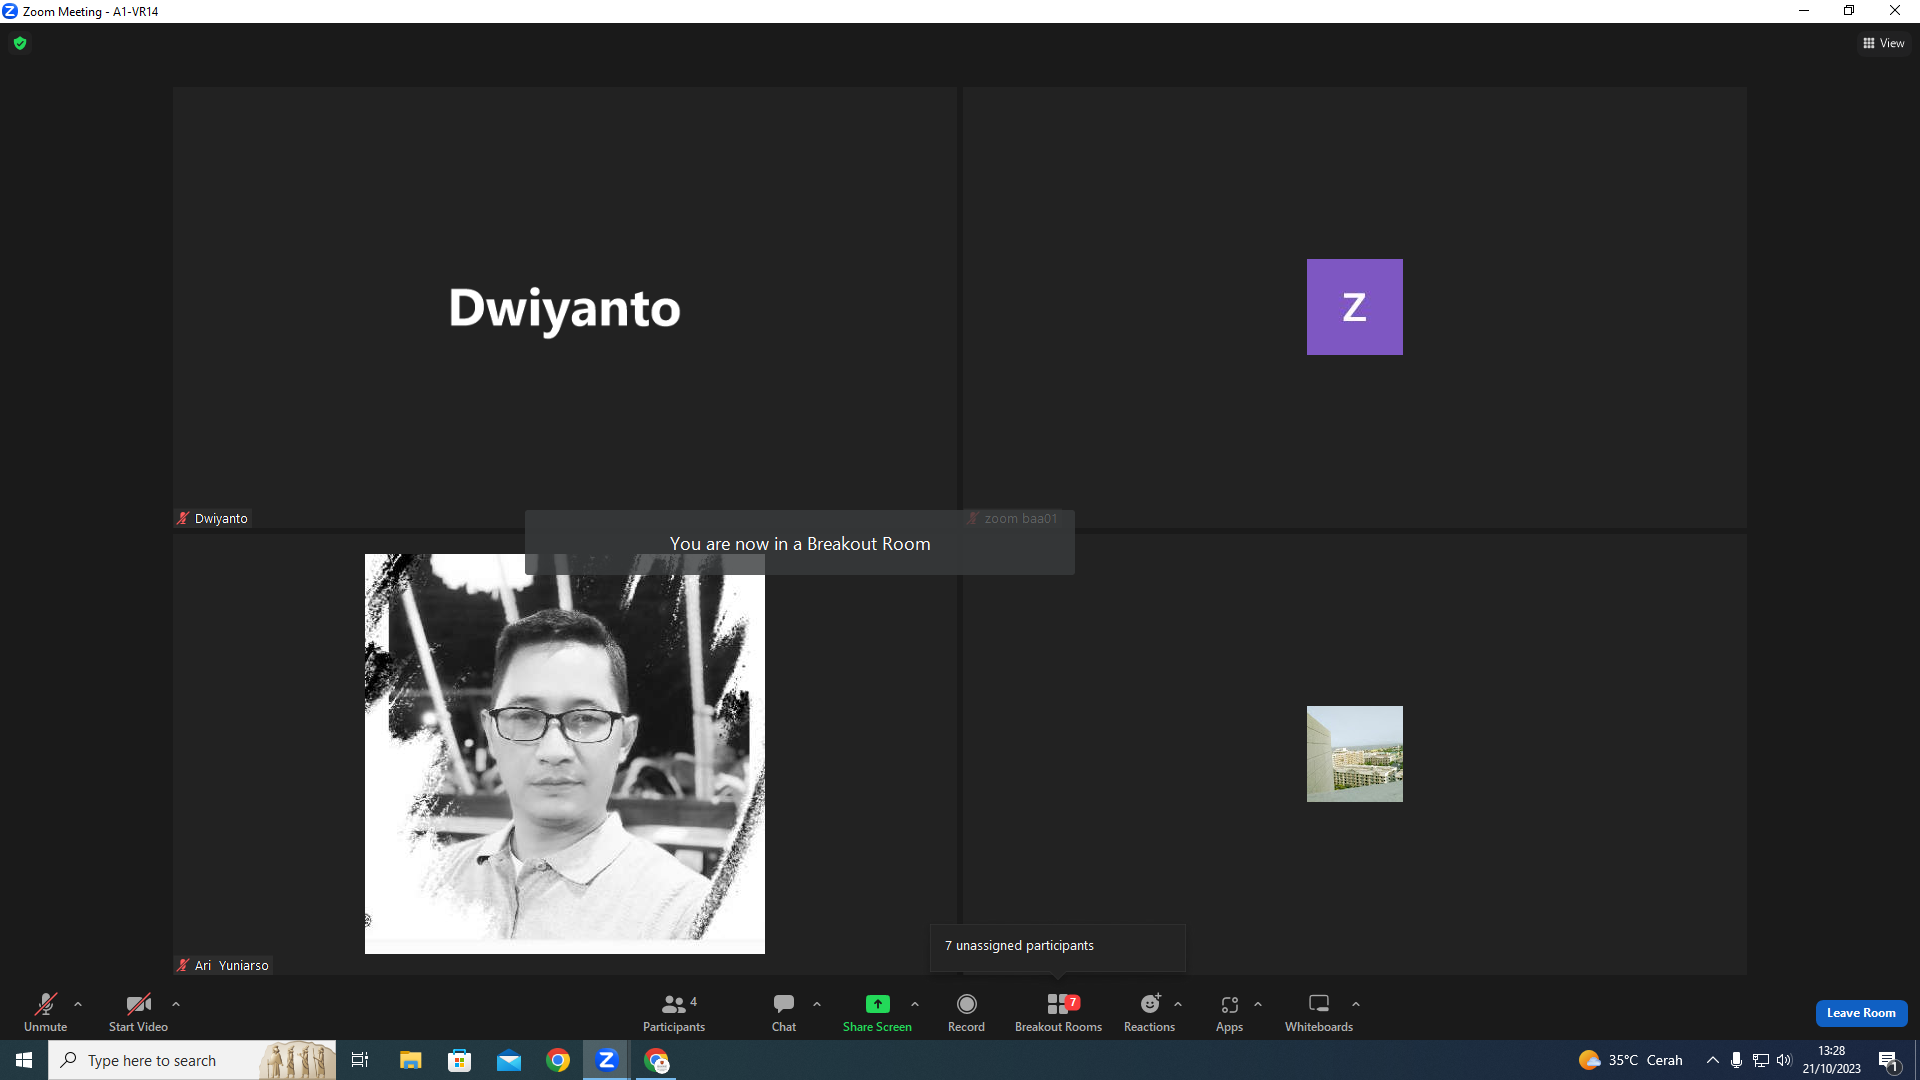The image size is (1920, 1080).
Task: Open Whiteboards
Action: click(x=1319, y=1012)
